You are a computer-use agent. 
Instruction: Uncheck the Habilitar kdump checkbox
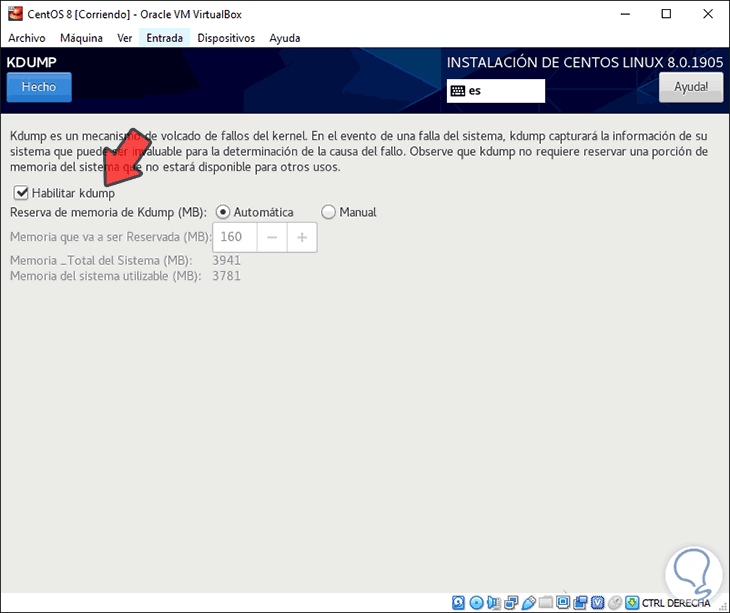(x=21, y=192)
